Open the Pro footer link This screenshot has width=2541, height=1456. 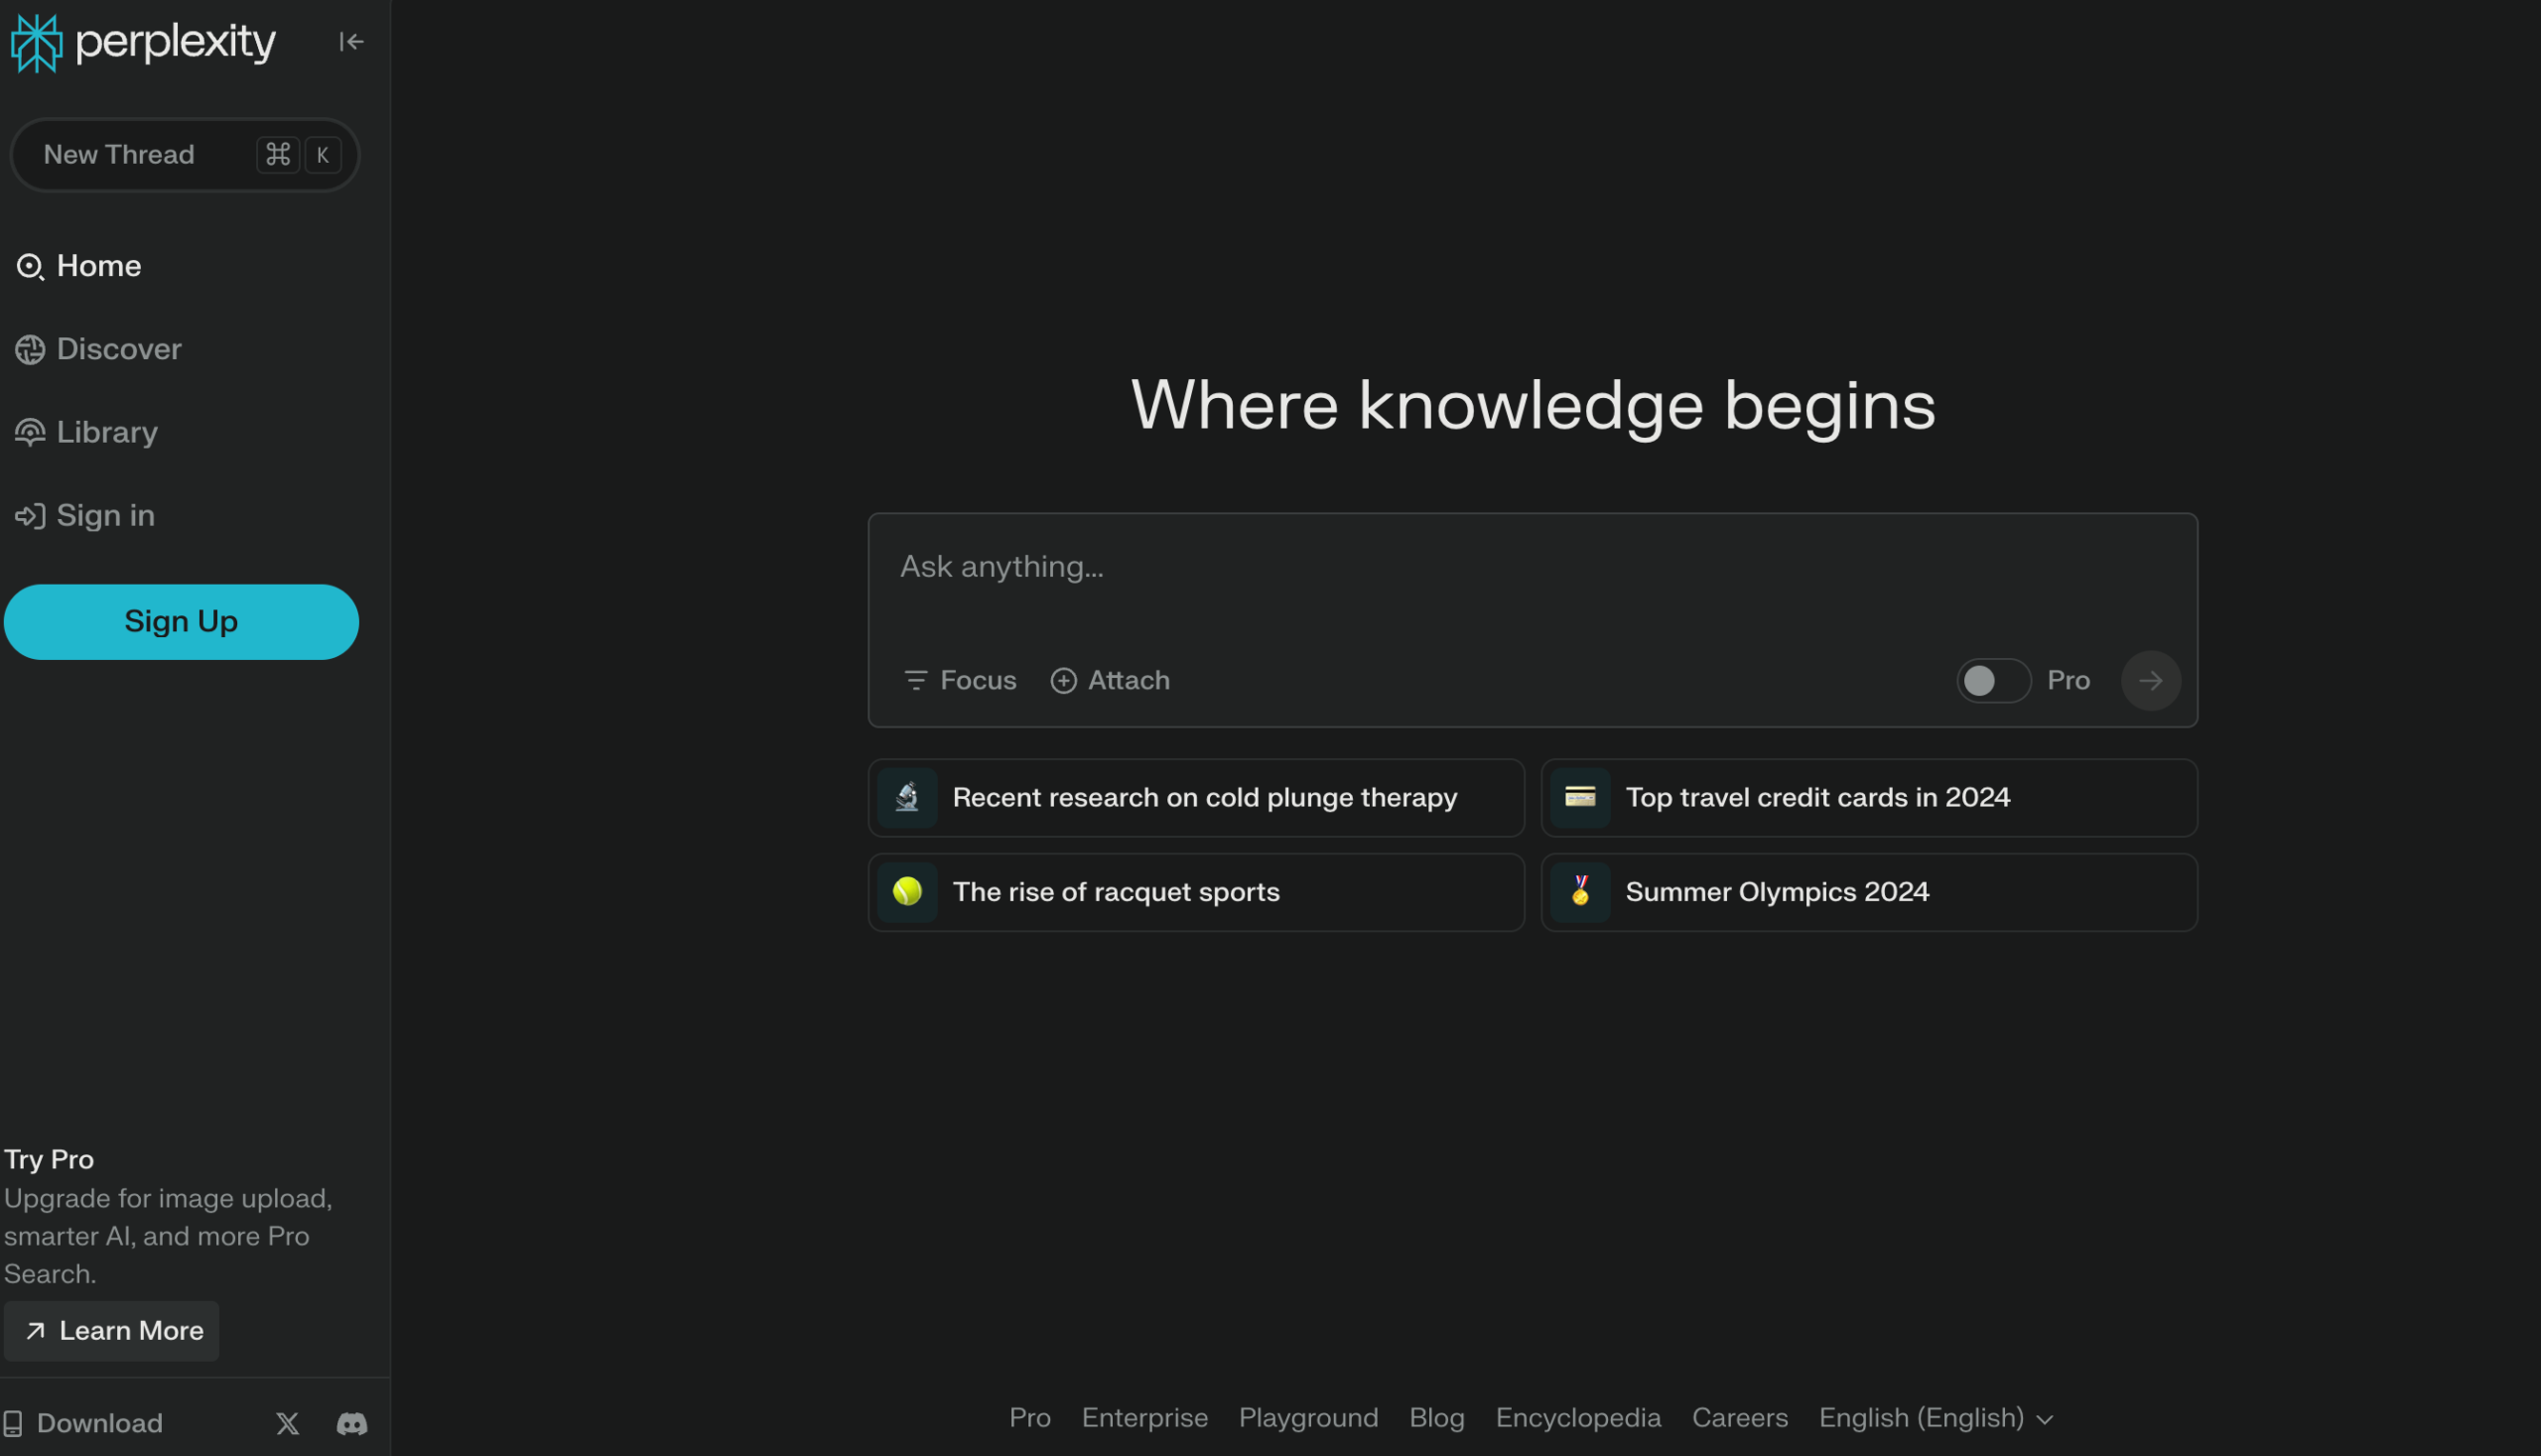pyautogui.click(x=1030, y=1418)
